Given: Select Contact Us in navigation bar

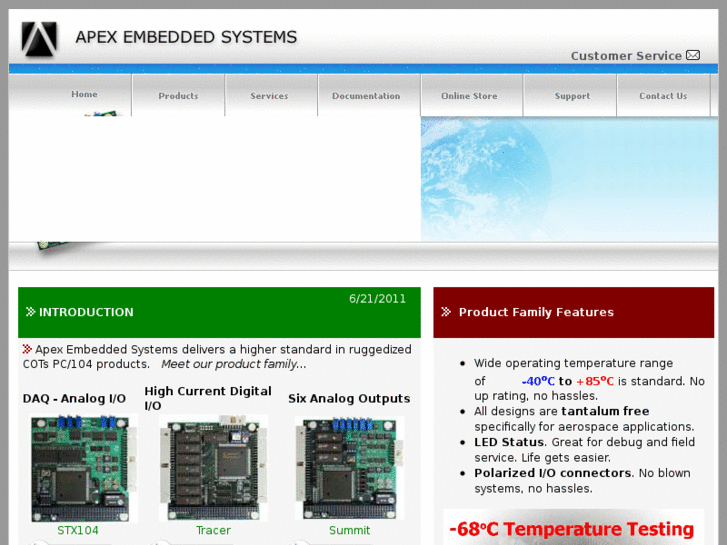Looking at the screenshot, I should pyautogui.click(x=663, y=96).
